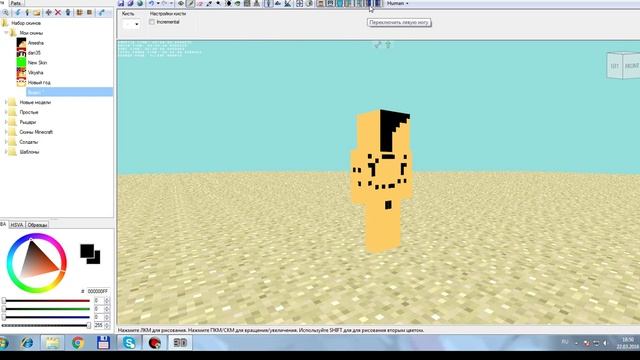
Task: Expand the Шаблоны folder
Action: [x=6, y=152]
